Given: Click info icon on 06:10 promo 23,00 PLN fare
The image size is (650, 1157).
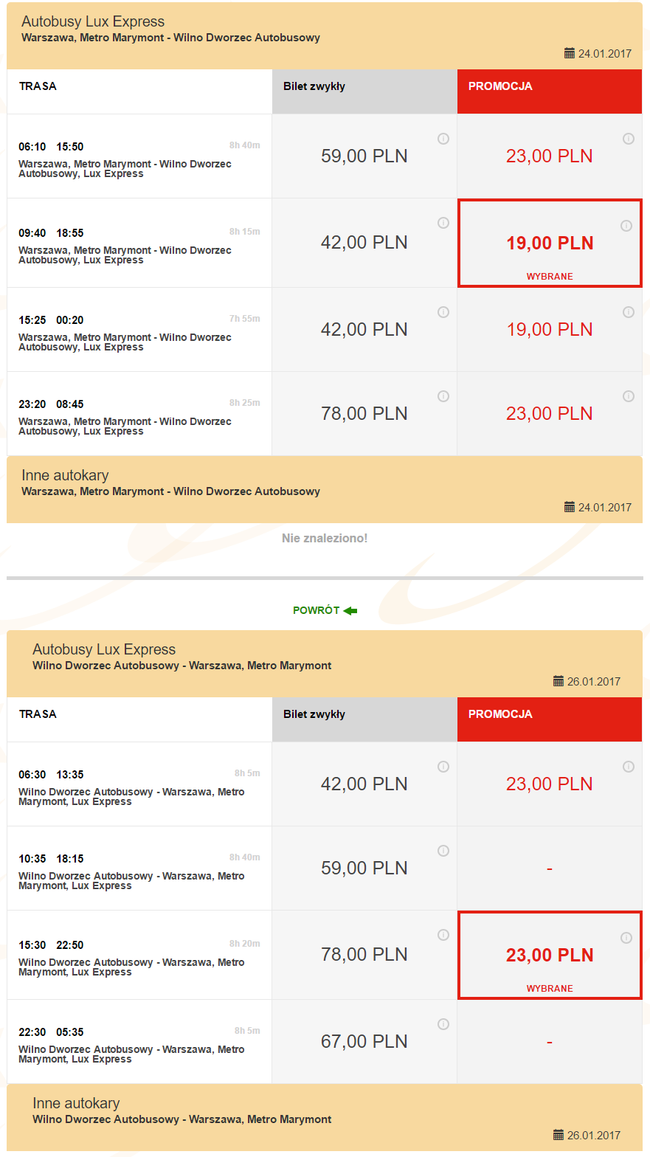Looking at the screenshot, I should pyautogui.click(x=628, y=139).
